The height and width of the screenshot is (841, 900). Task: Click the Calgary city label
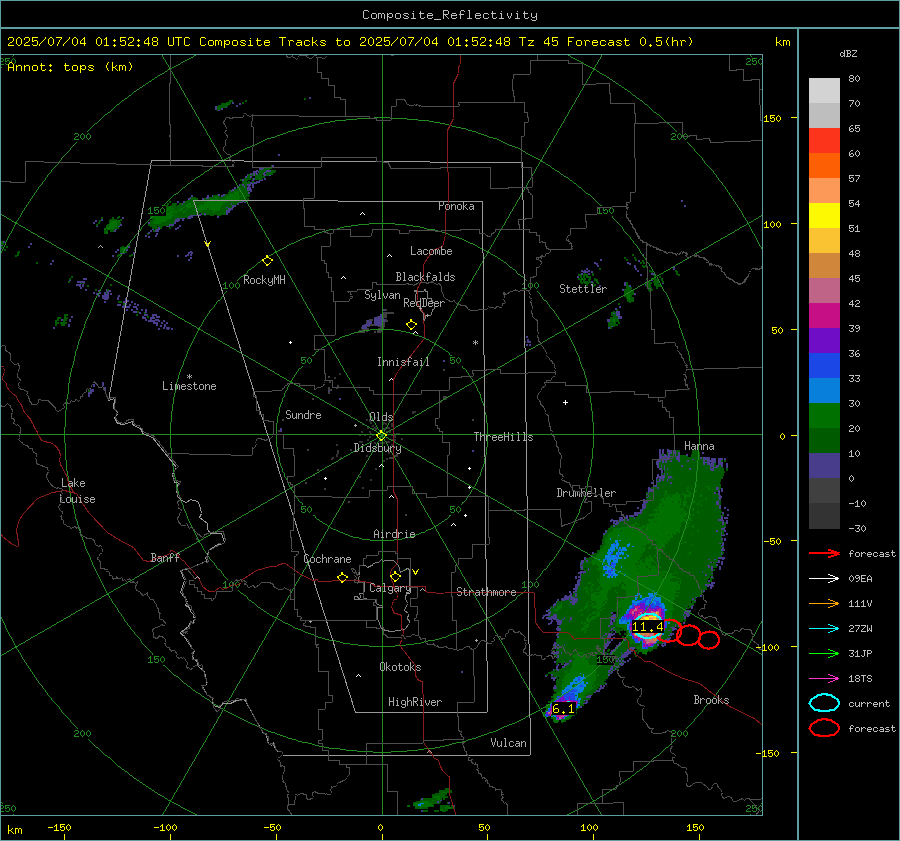tap(390, 588)
